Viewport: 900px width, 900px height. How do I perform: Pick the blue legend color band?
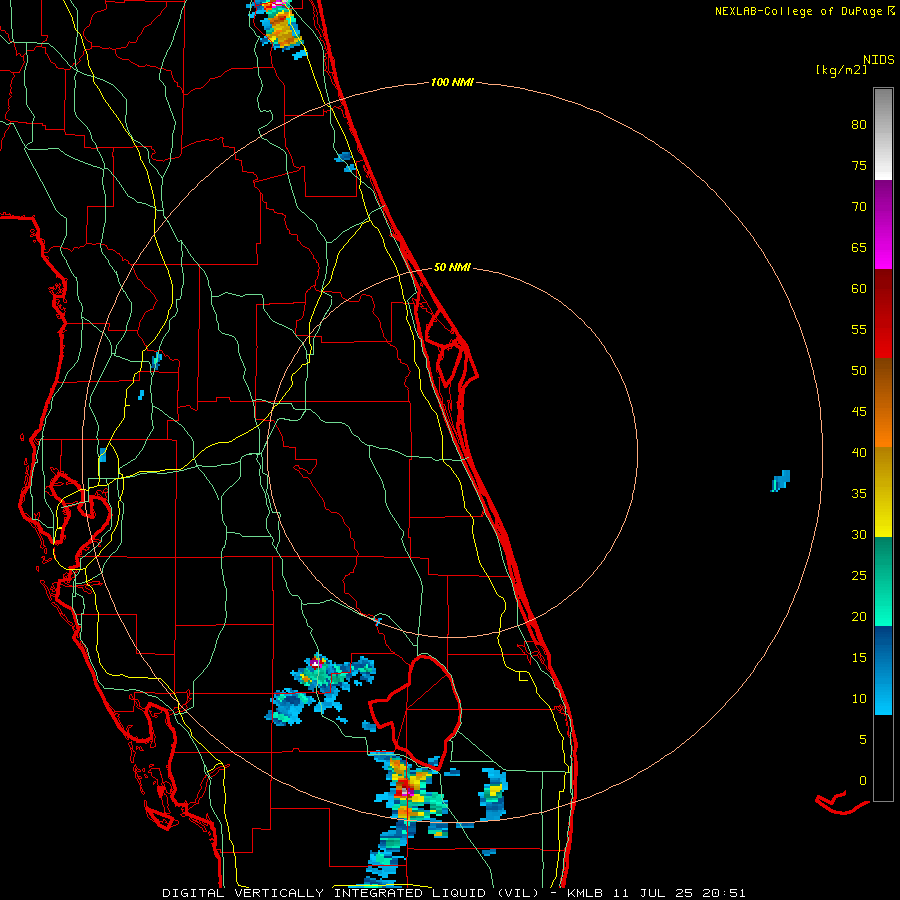tap(883, 670)
